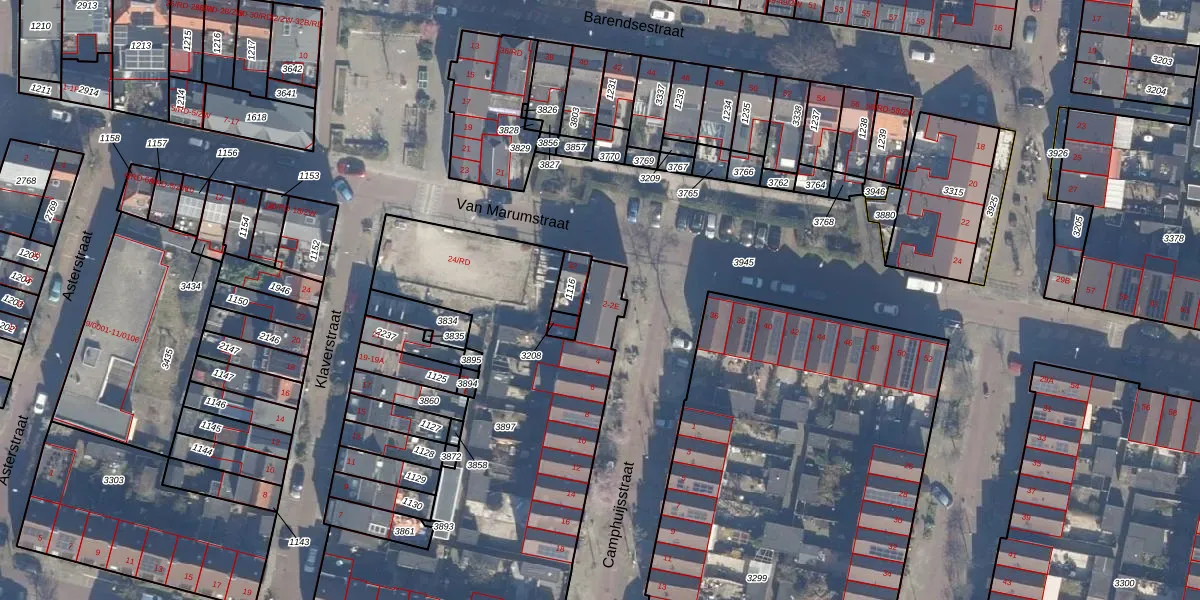Viewport: 1200px width, 600px height.
Task: Click parcel number 3299
Action: tap(757, 578)
